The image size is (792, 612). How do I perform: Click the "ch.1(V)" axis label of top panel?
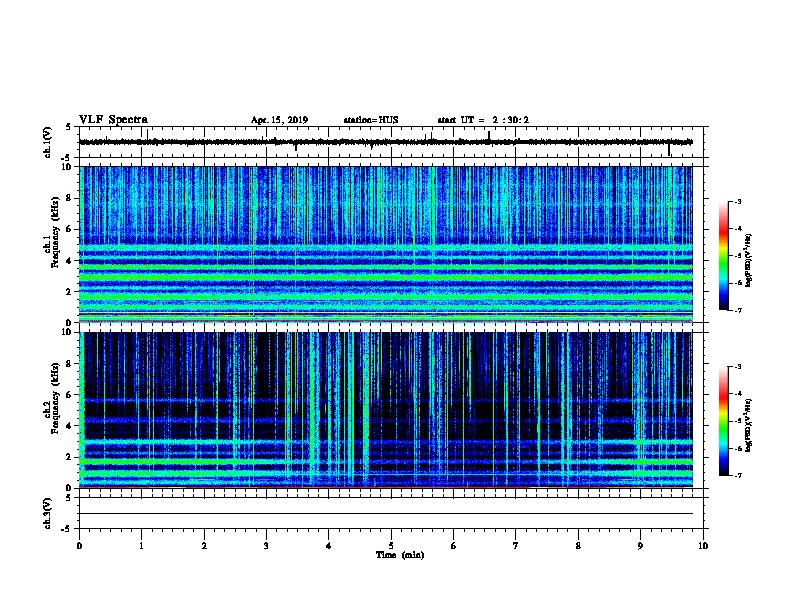coord(47,142)
